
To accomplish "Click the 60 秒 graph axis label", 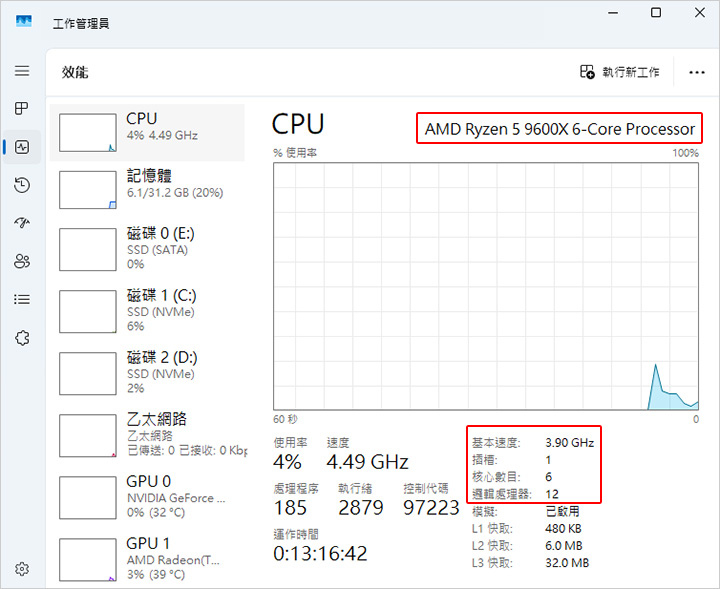I will pos(285,419).
